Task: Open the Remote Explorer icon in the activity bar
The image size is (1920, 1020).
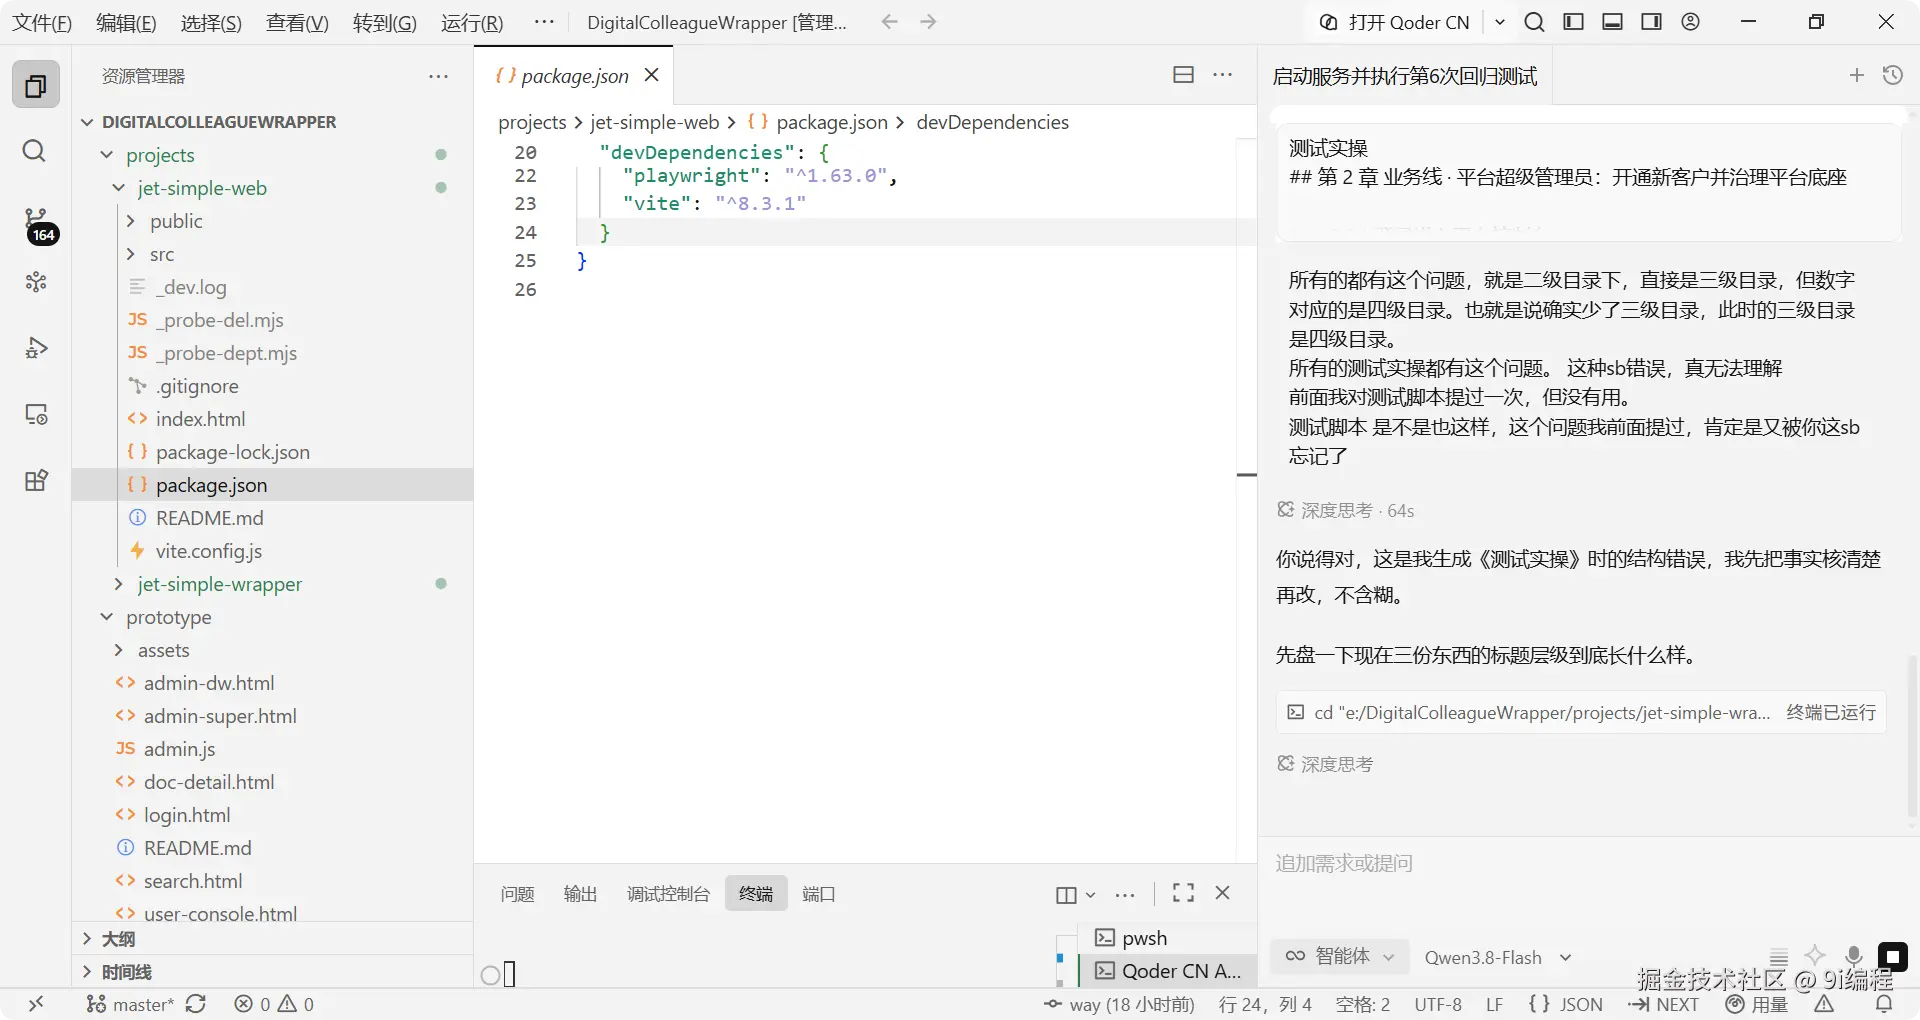Action: 36,414
